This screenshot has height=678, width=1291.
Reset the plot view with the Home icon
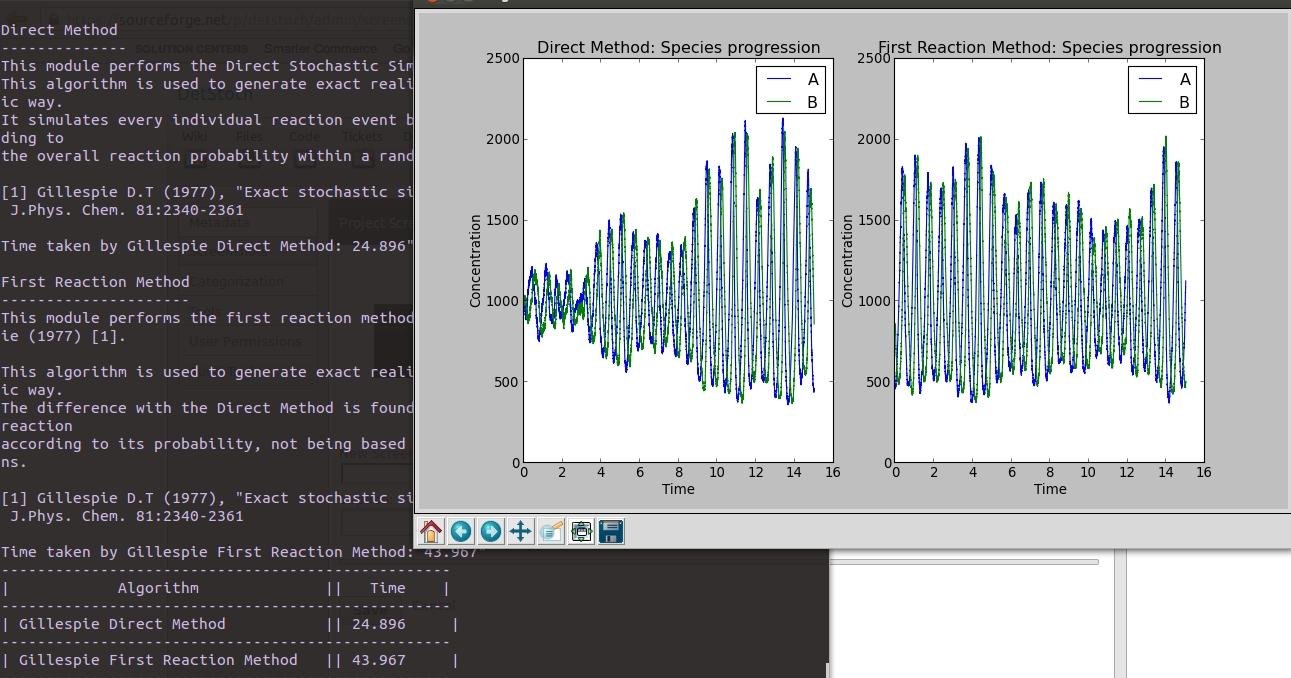click(431, 531)
